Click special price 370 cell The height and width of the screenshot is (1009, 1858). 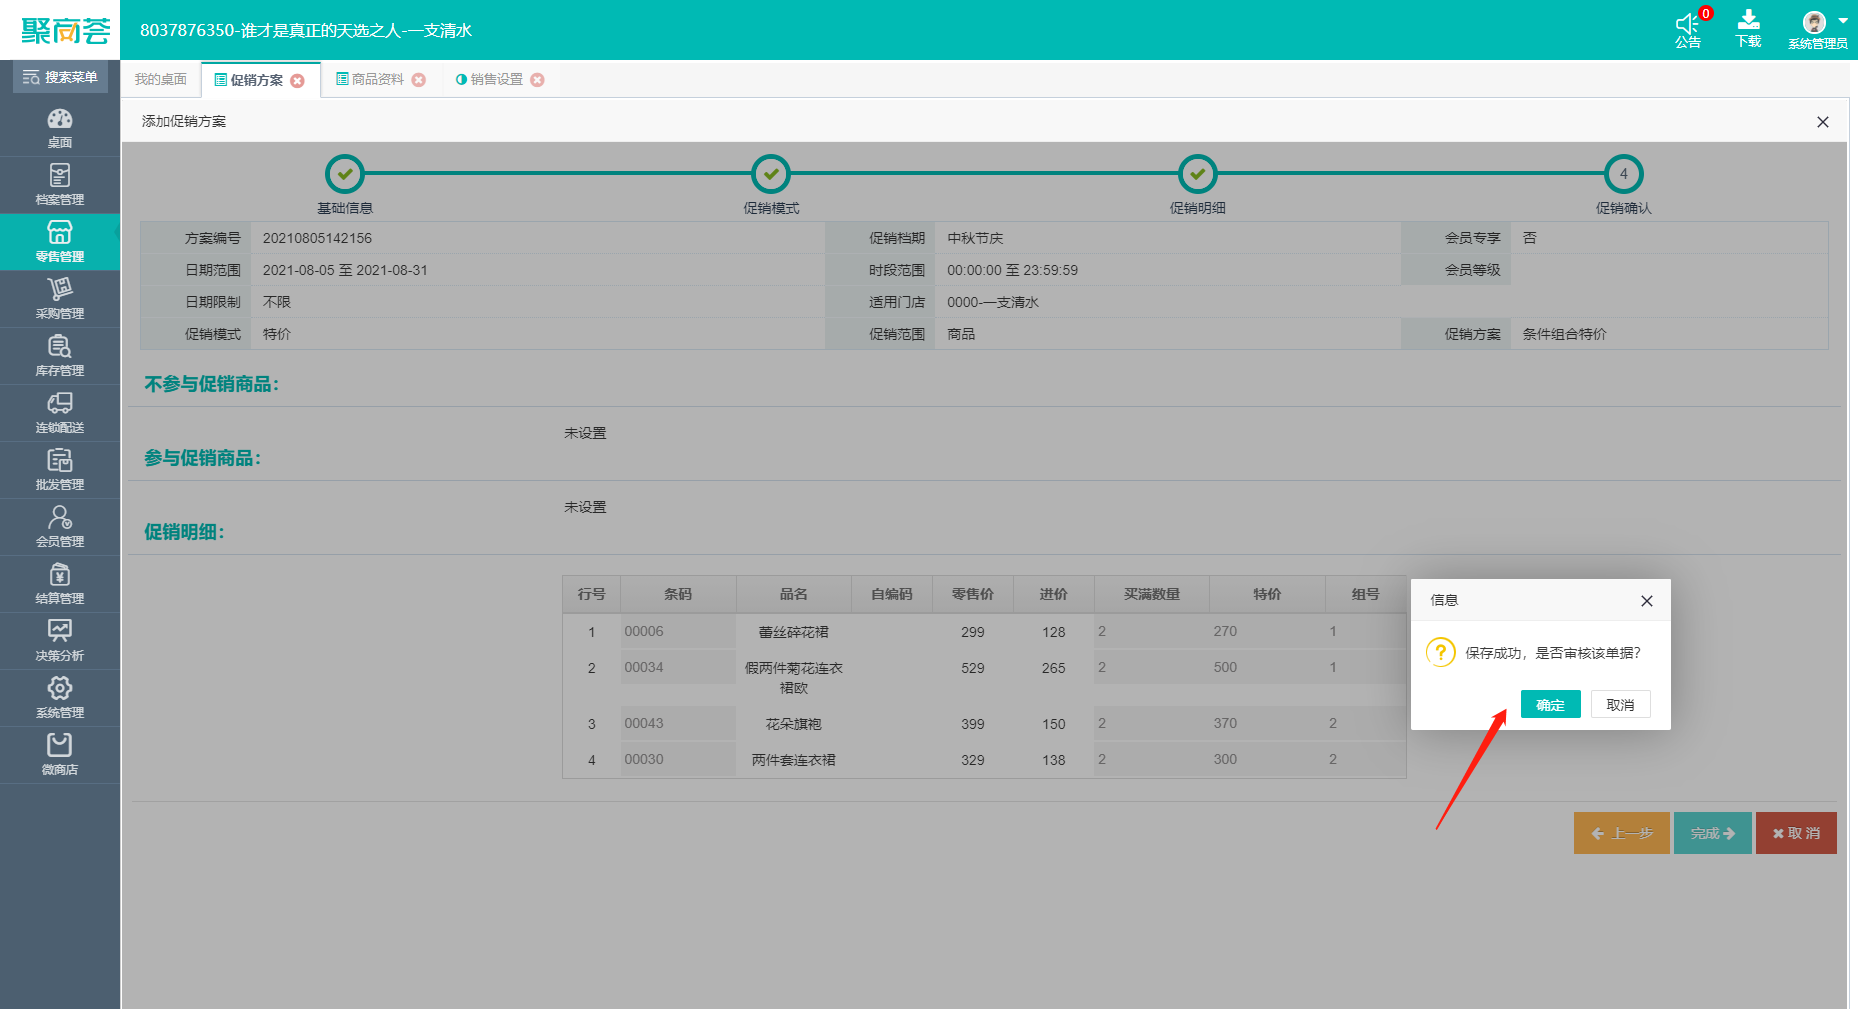(1267, 723)
